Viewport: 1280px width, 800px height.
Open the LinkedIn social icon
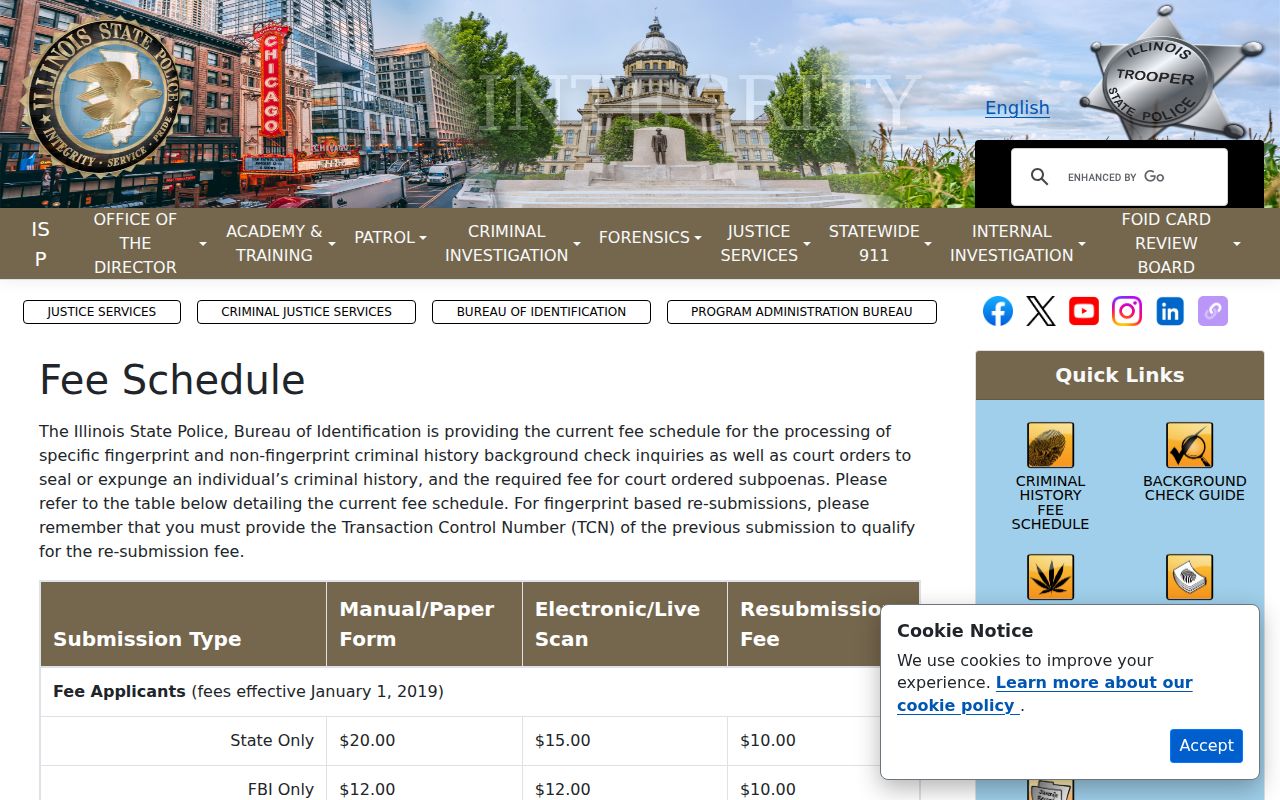1170,311
